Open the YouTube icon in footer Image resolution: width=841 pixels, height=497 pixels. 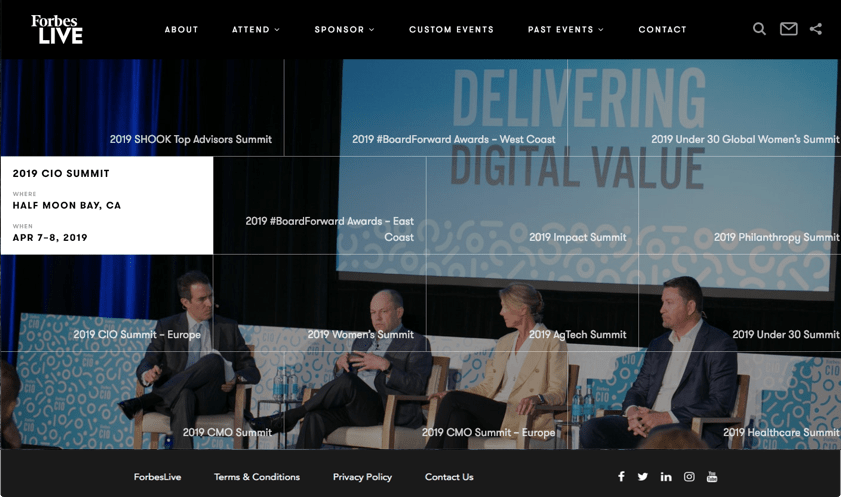click(x=712, y=477)
